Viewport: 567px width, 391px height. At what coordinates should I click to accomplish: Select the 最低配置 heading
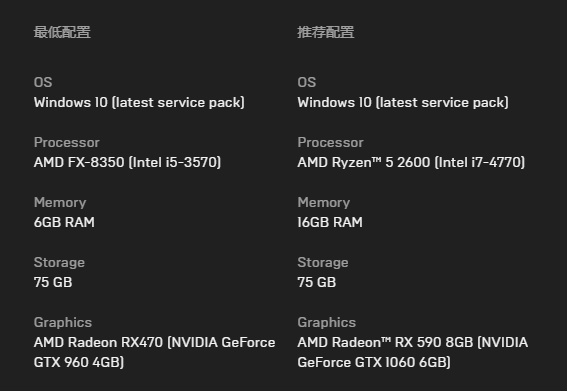pos(62,32)
